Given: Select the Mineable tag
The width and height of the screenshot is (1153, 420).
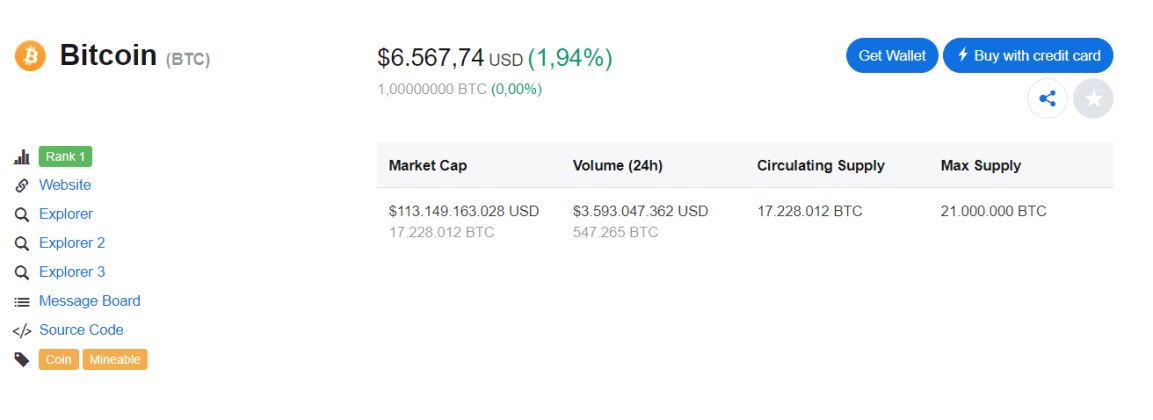Looking at the screenshot, I should [115, 360].
